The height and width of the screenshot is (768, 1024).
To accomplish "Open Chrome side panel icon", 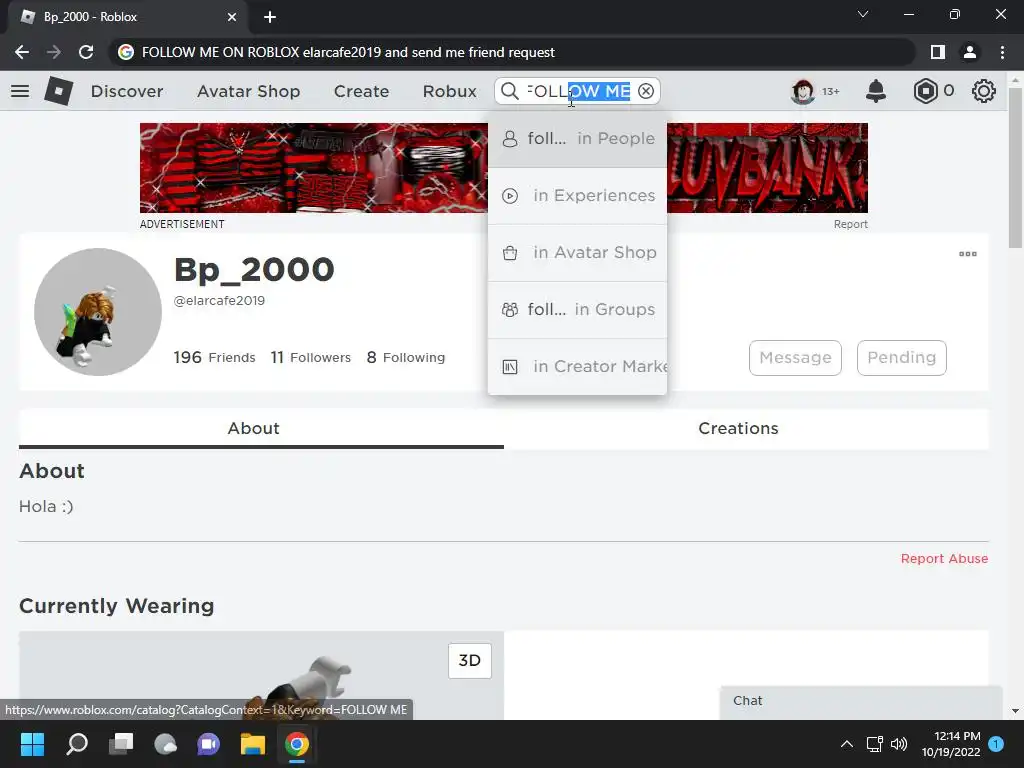I will click(938, 52).
